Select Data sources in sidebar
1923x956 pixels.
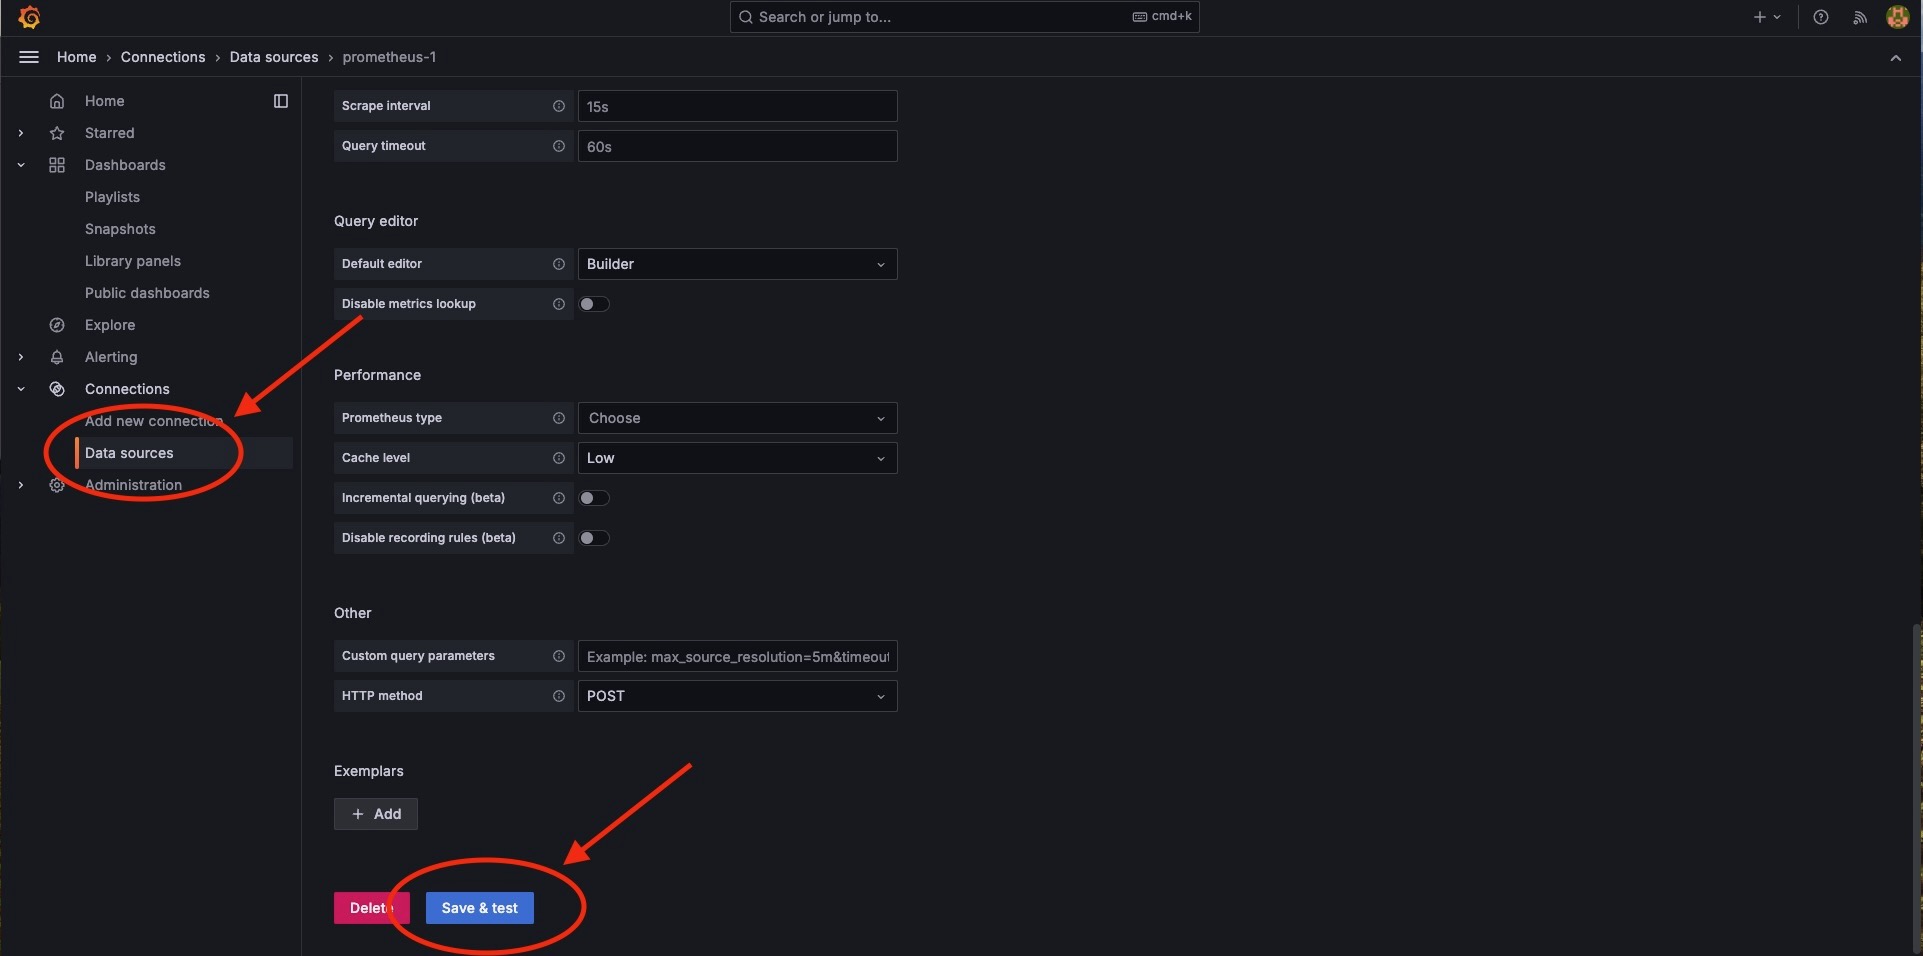pos(184,453)
